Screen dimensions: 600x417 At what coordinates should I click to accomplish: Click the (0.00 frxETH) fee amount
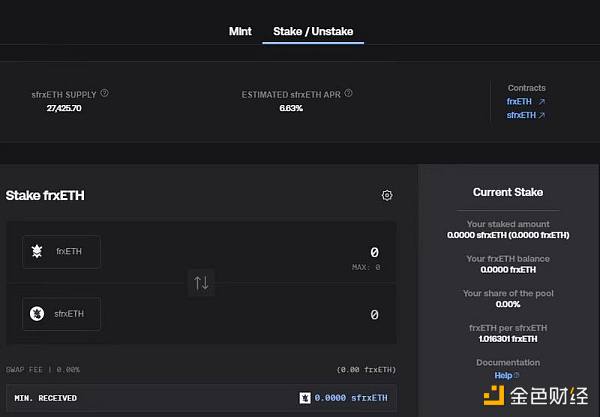tap(366, 370)
